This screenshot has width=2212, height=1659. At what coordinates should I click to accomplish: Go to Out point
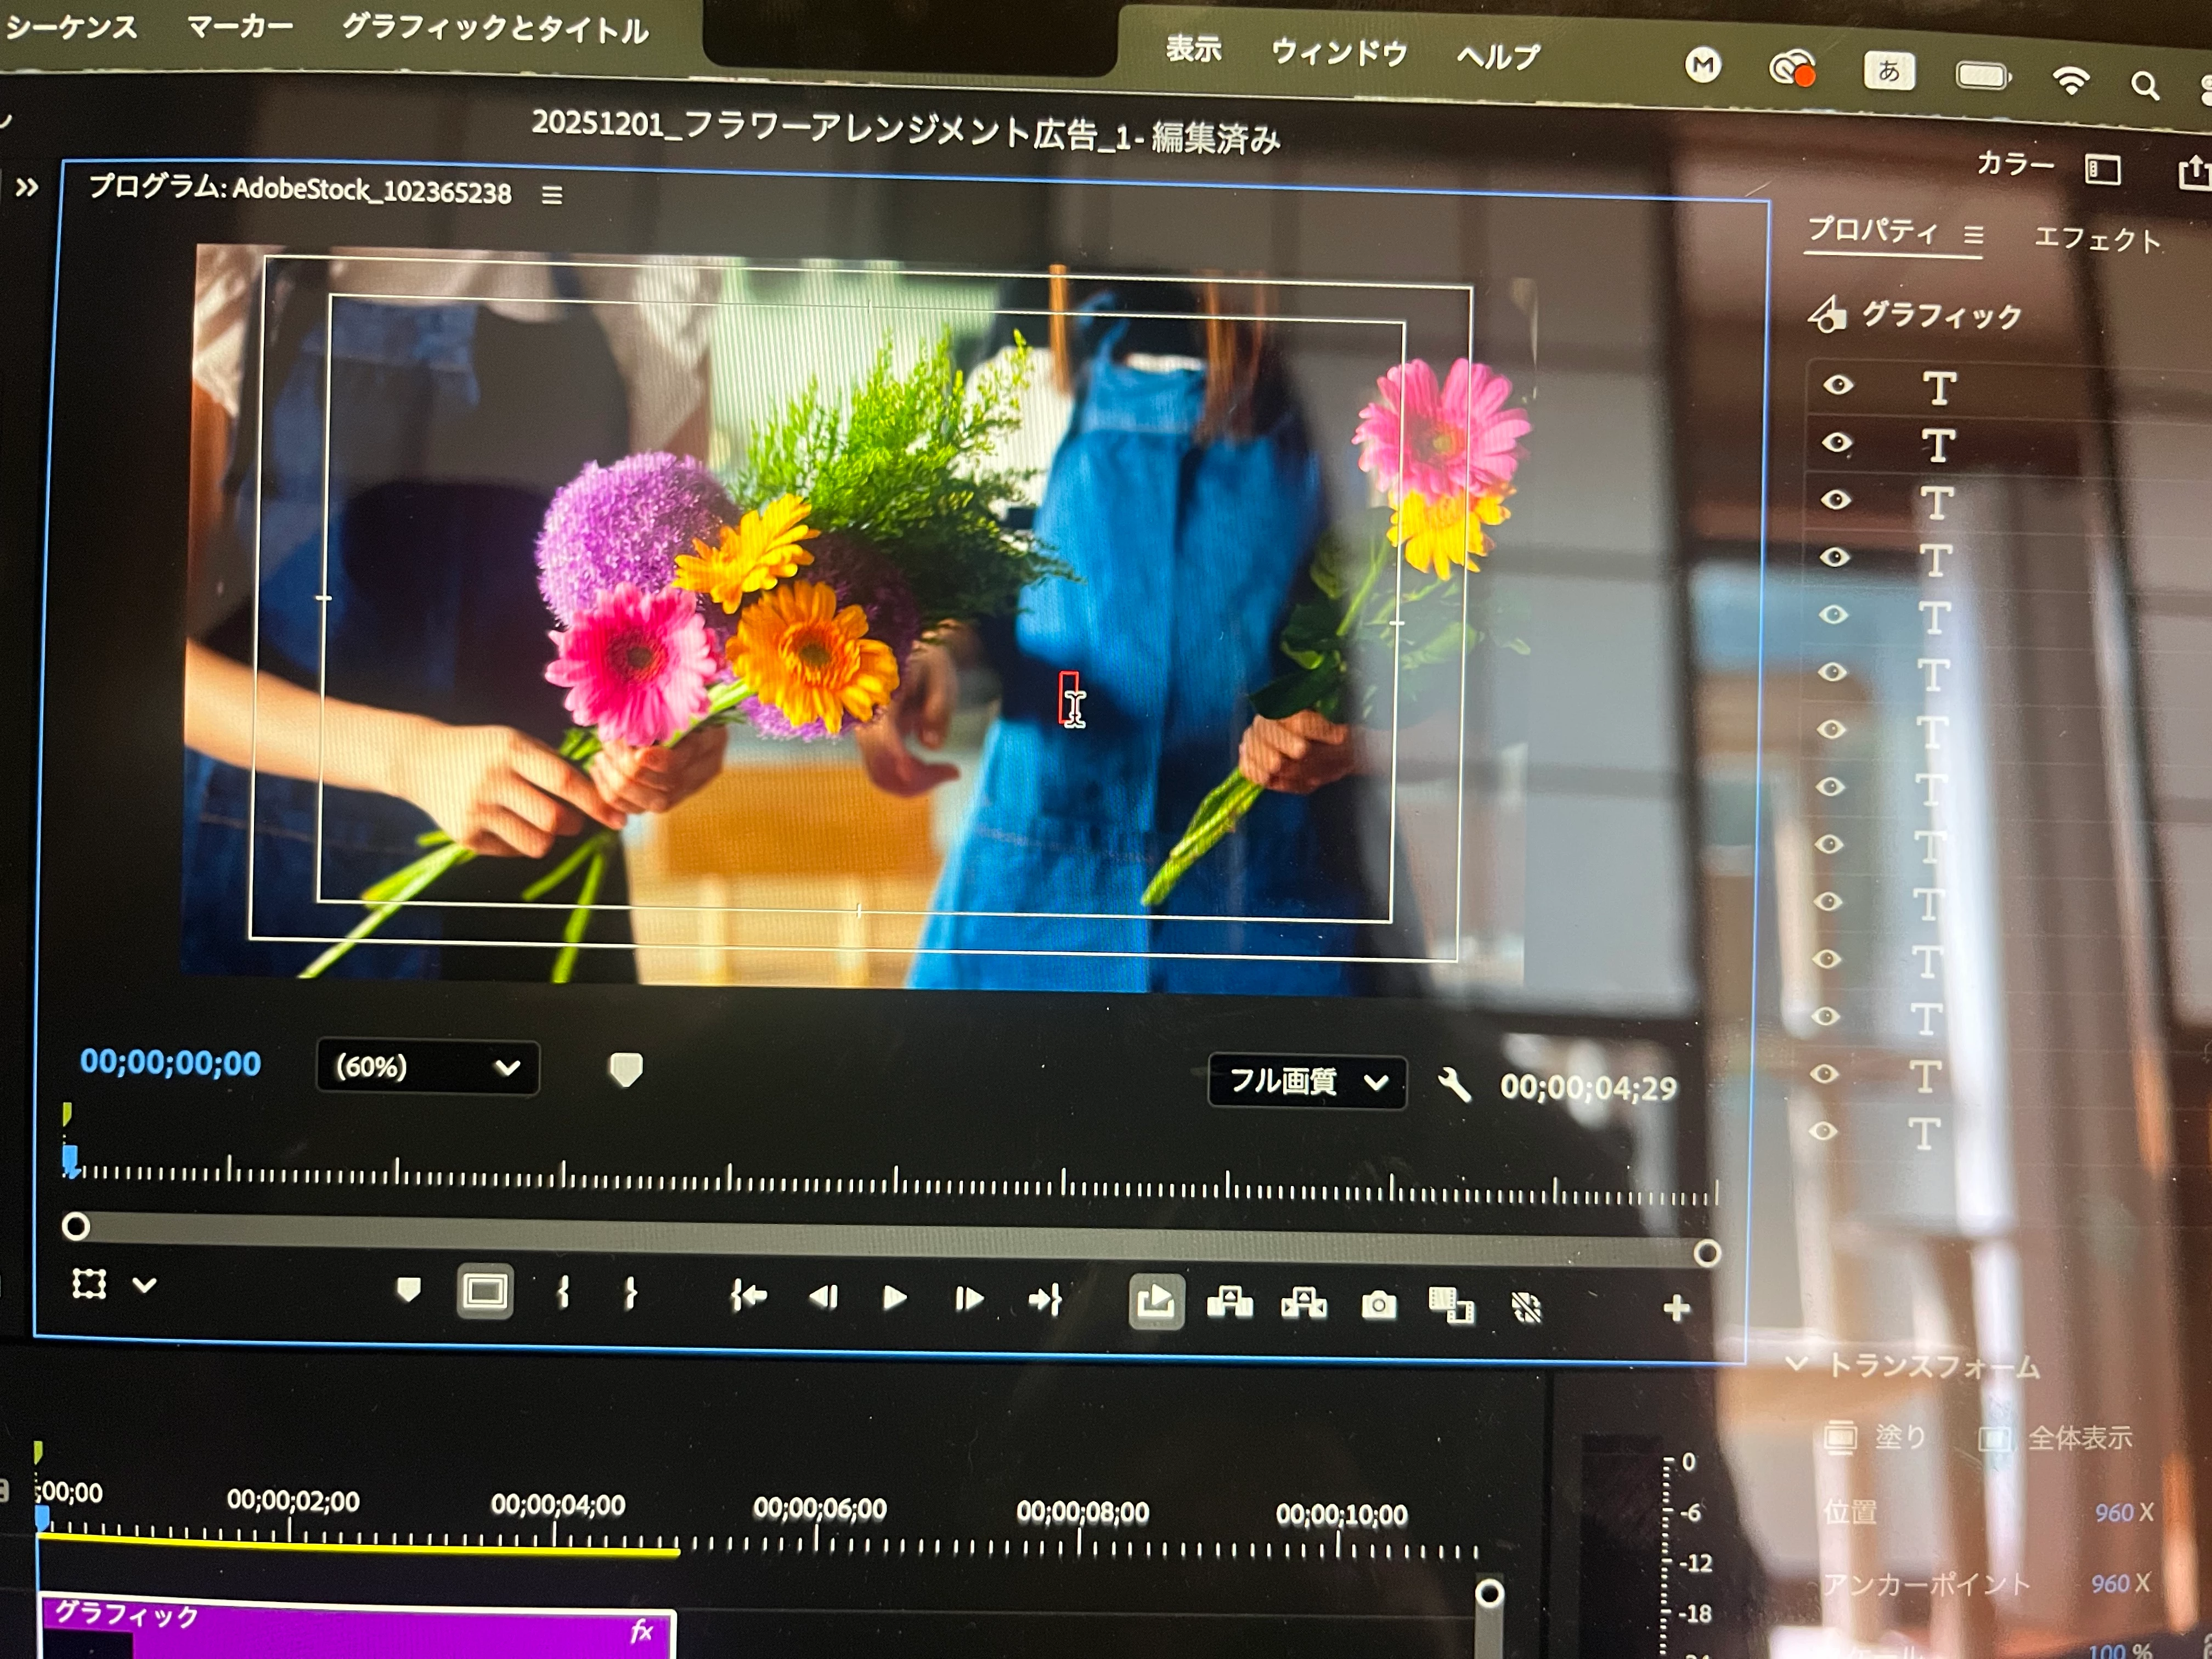point(1045,1300)
